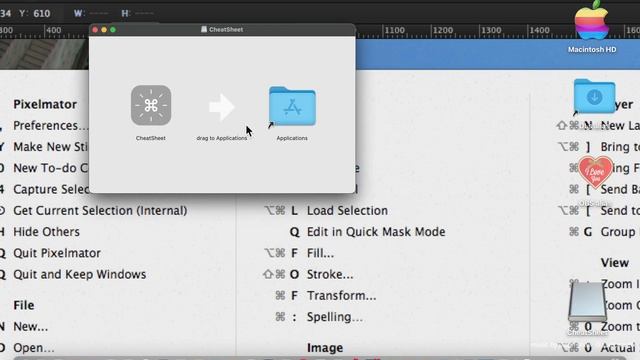Image resolution: width=640 pixels, height=360 pixels.
Task: Click the 'drag to Applications' label
Action: pos(222,138)
